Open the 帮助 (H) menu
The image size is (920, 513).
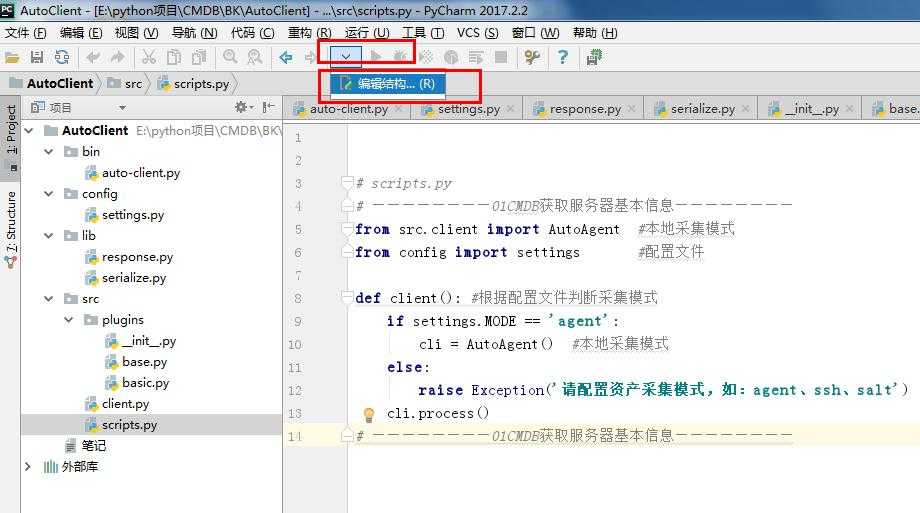(x=595, y=33)
